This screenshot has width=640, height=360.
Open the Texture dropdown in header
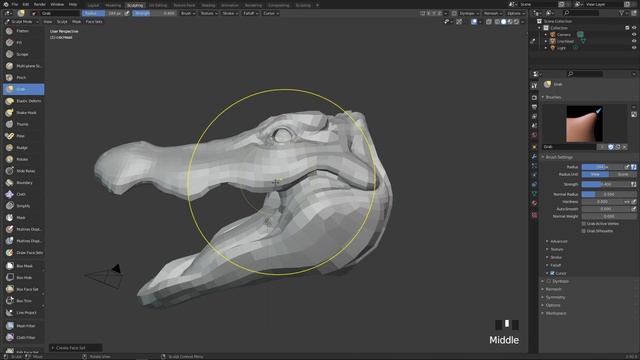click(x=209, y=13)
